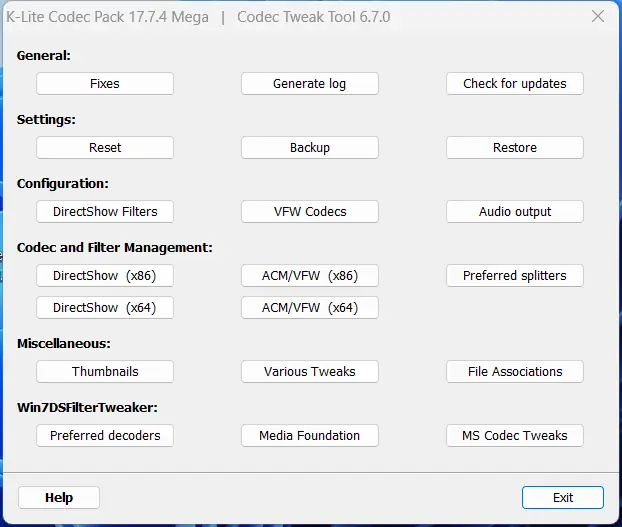The height and width of the screenshot is (527, 622).
Task: Click the Generate log button
Action: [x=310, y=84]
